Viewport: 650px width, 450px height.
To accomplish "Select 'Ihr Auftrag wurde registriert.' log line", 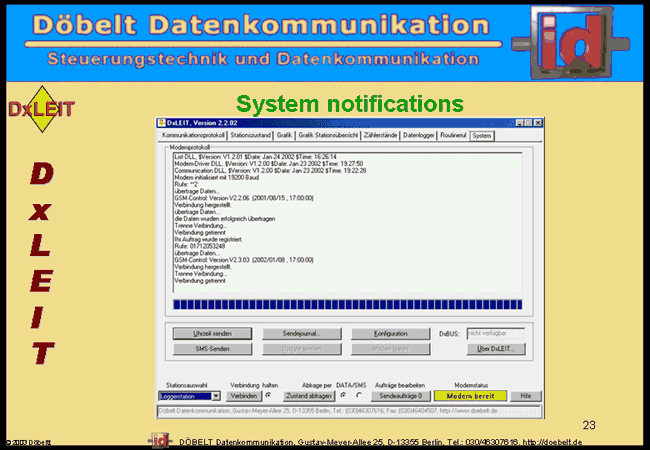I will click(x=209, y=240).
